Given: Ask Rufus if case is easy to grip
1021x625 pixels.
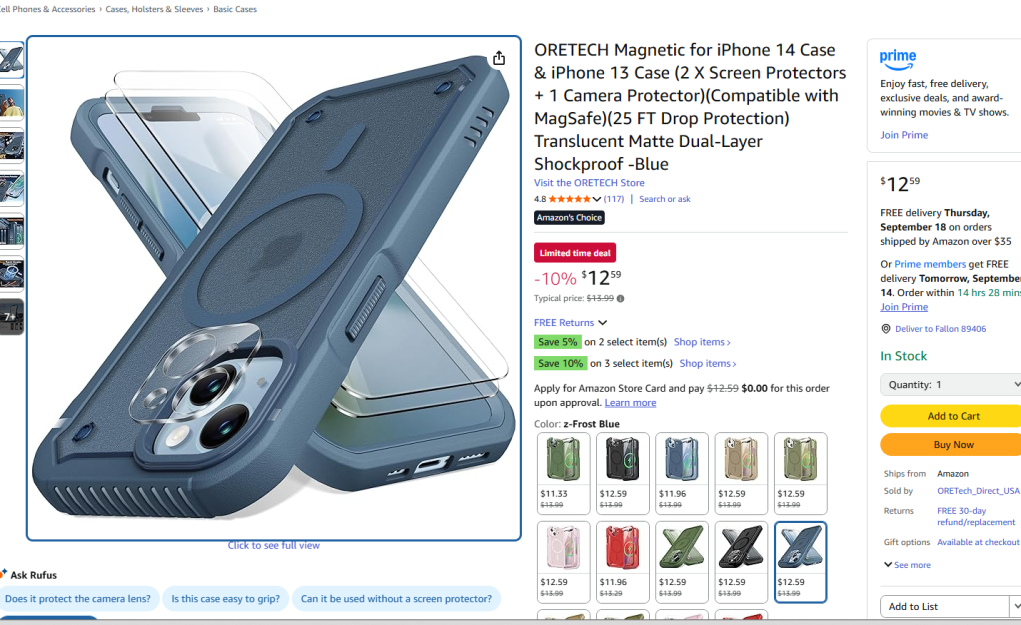Looking at the screenshot, I should click(x=225, y=598).
